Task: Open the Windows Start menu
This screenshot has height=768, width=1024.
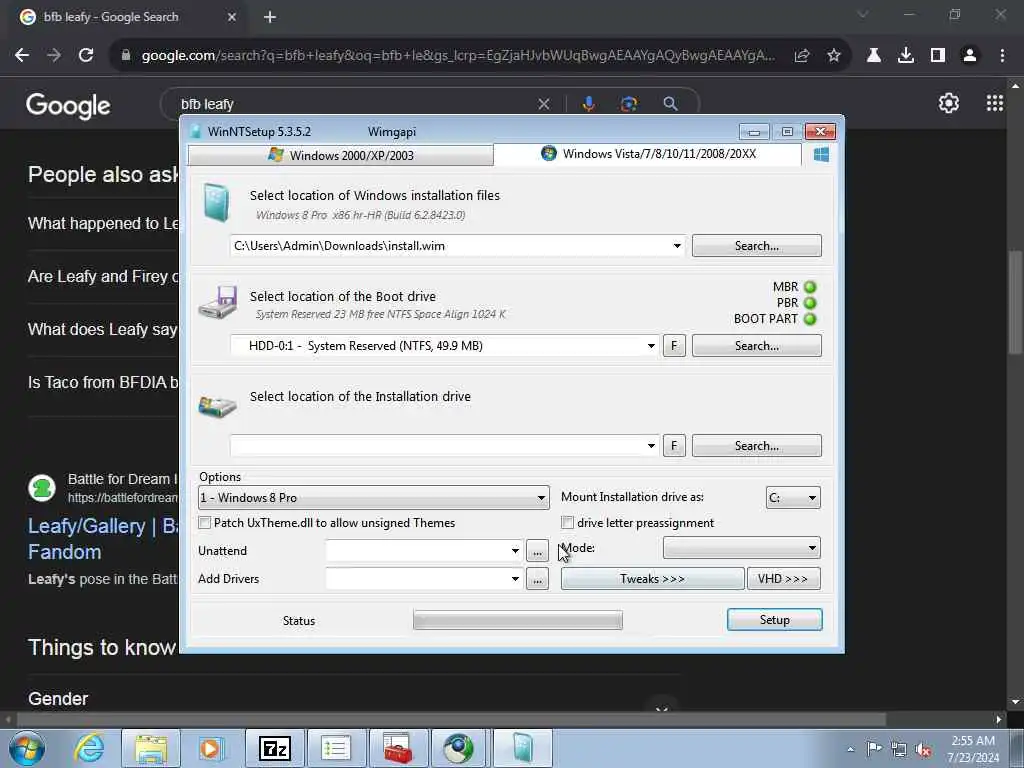Action: point(27,748)
